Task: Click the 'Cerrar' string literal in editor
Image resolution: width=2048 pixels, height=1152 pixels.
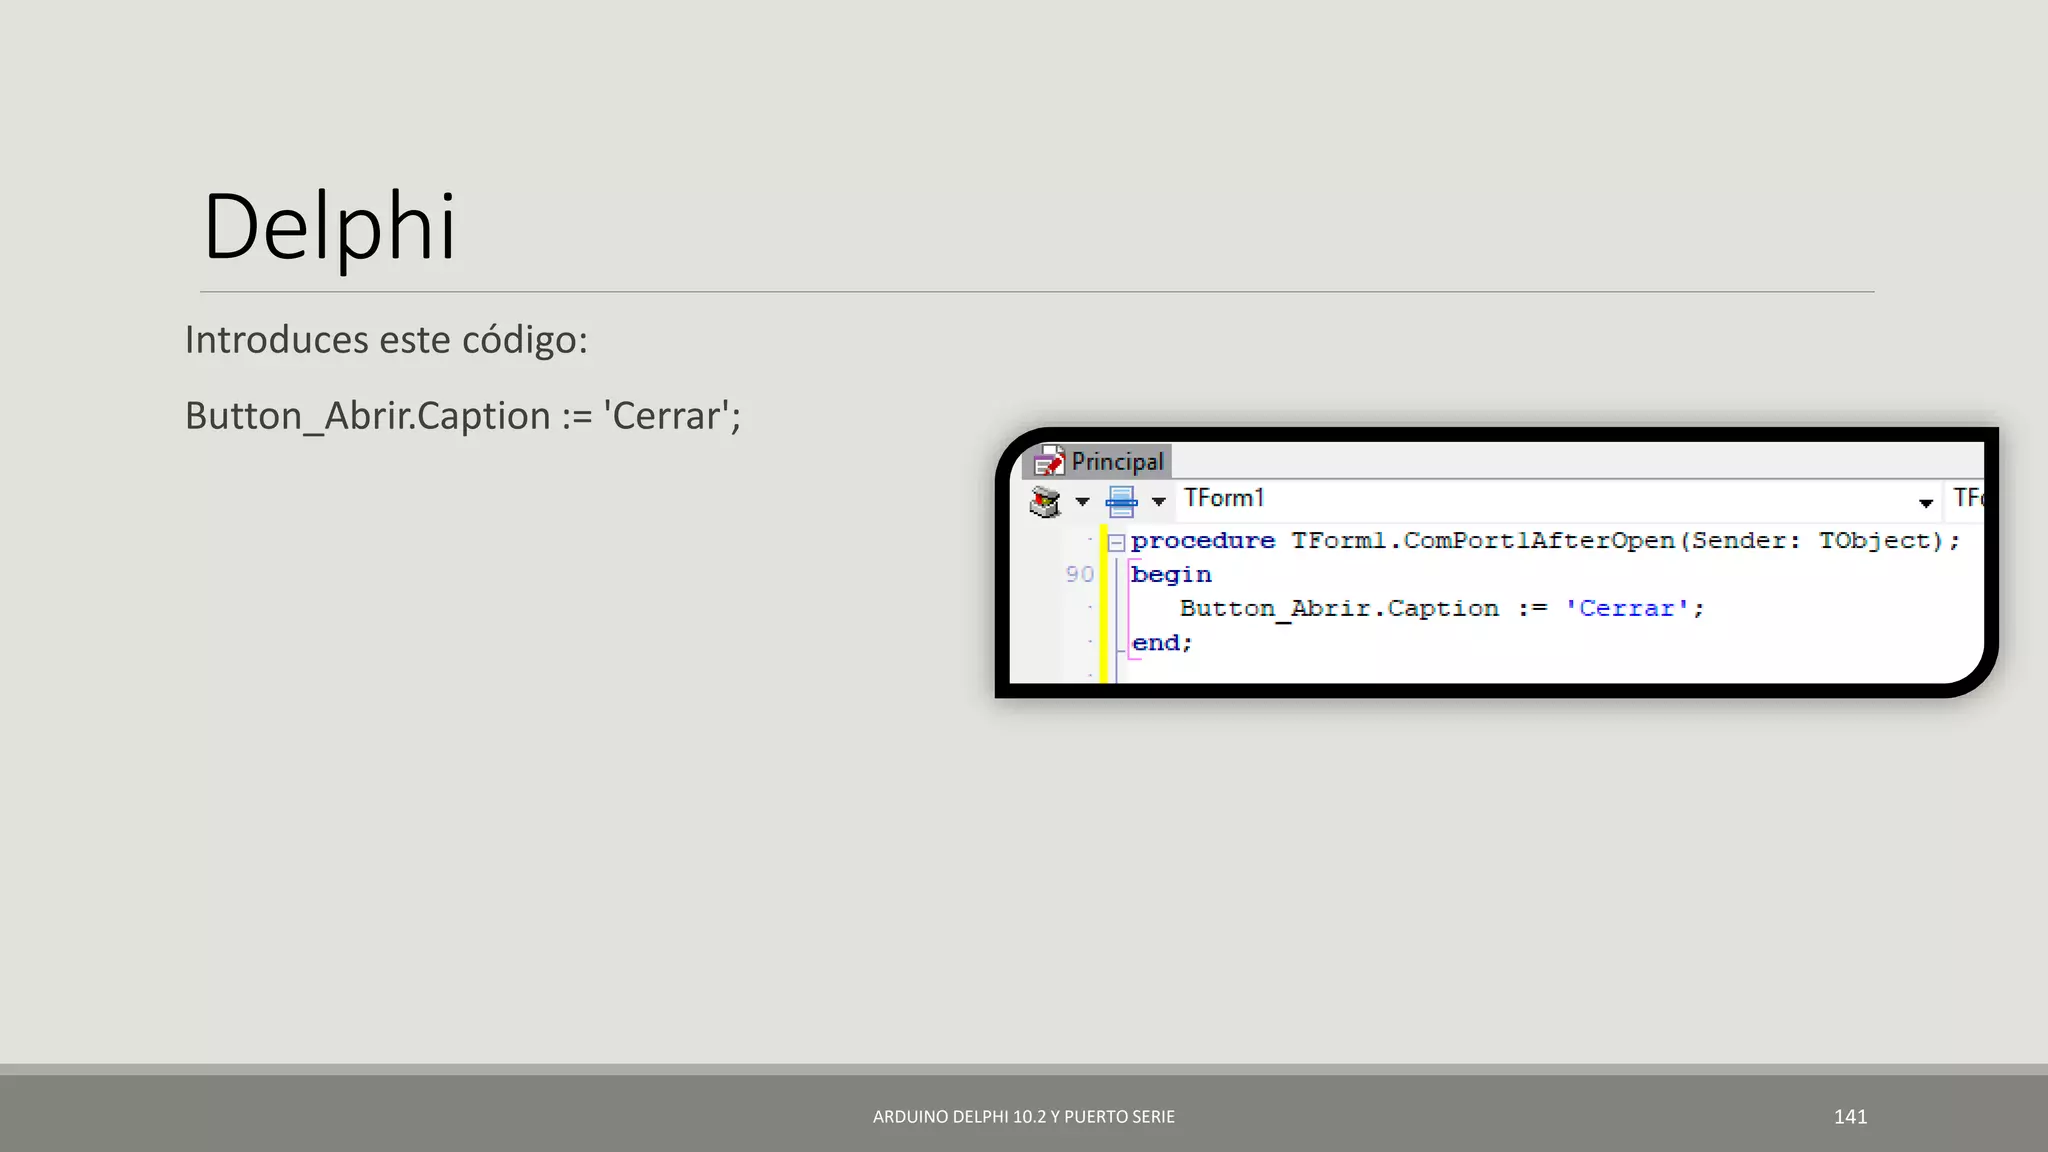Action: [x=1627, y=608]
